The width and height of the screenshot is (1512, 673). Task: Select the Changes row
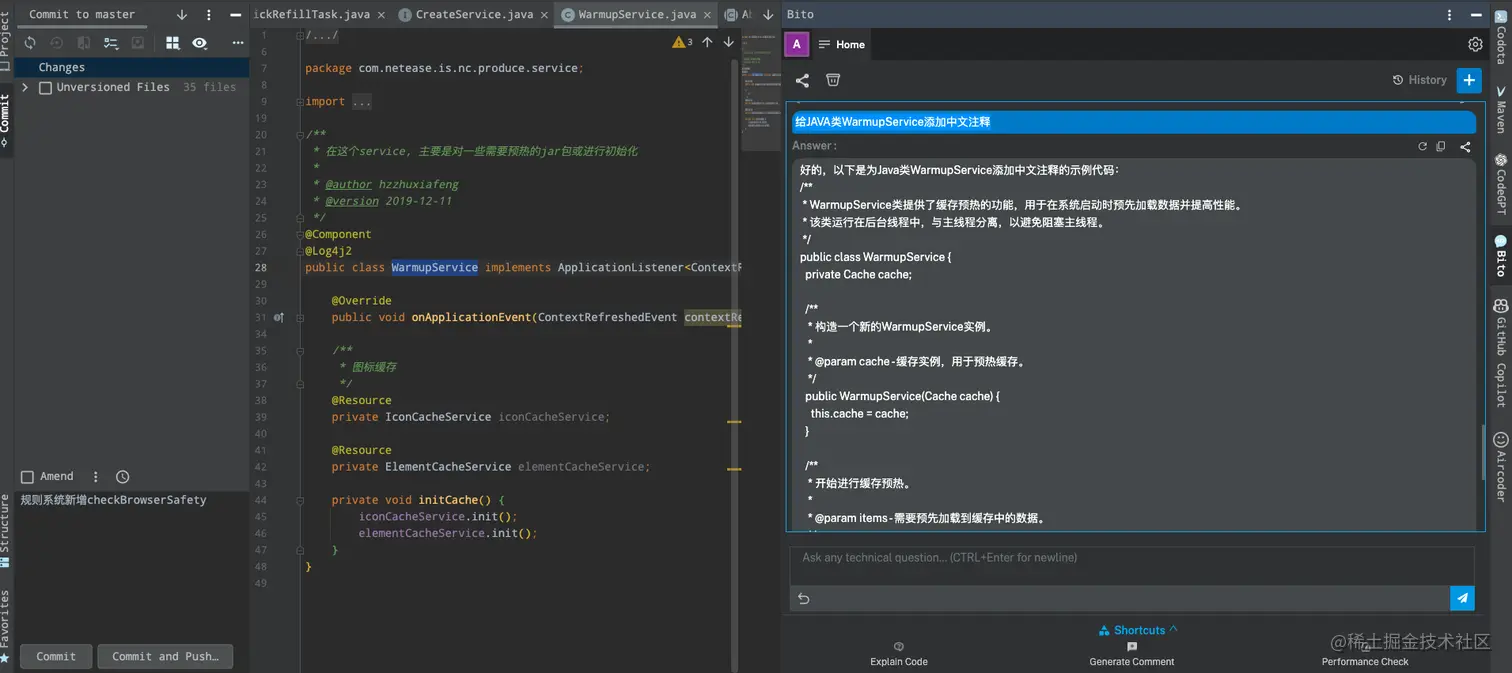coord(132,67)
